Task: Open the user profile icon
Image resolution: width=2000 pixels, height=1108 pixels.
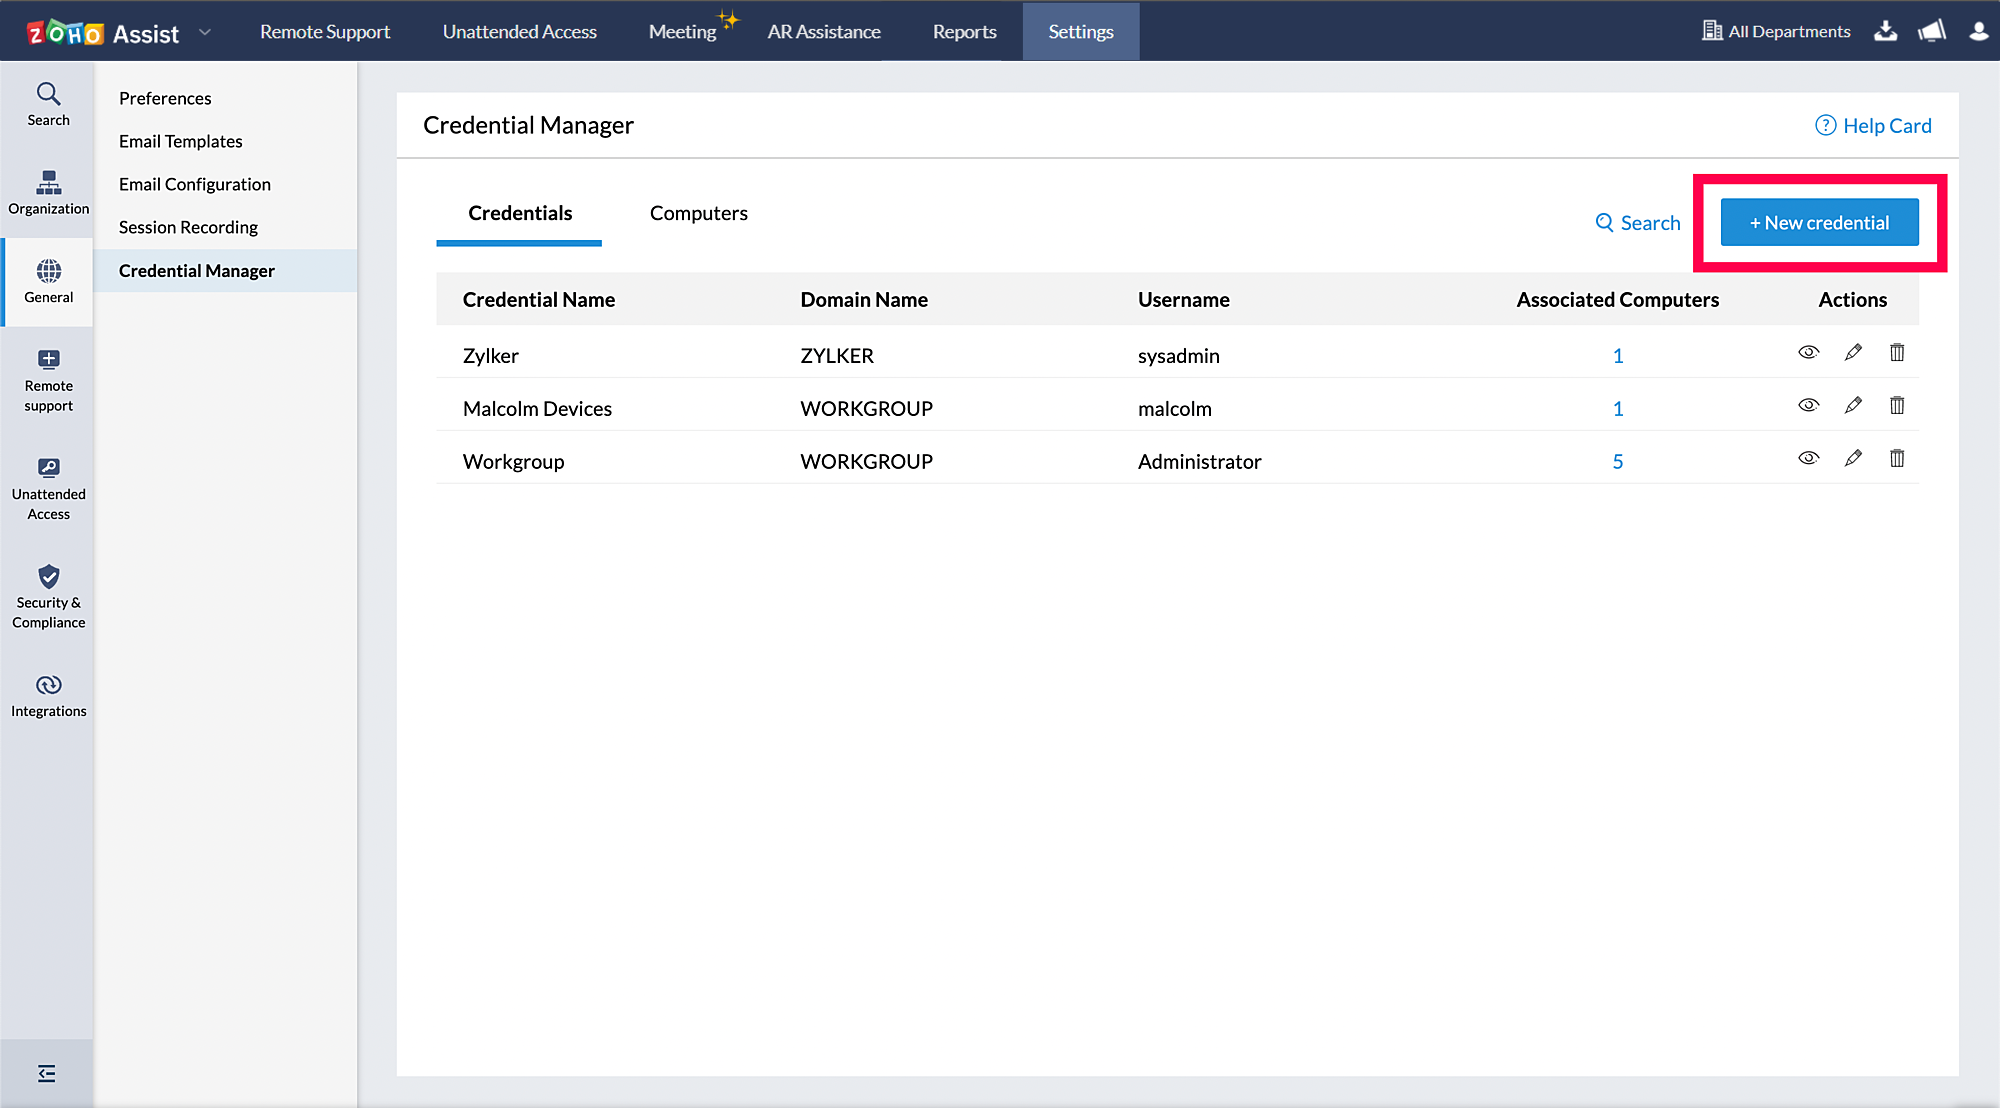Action: coord(1978,31)
